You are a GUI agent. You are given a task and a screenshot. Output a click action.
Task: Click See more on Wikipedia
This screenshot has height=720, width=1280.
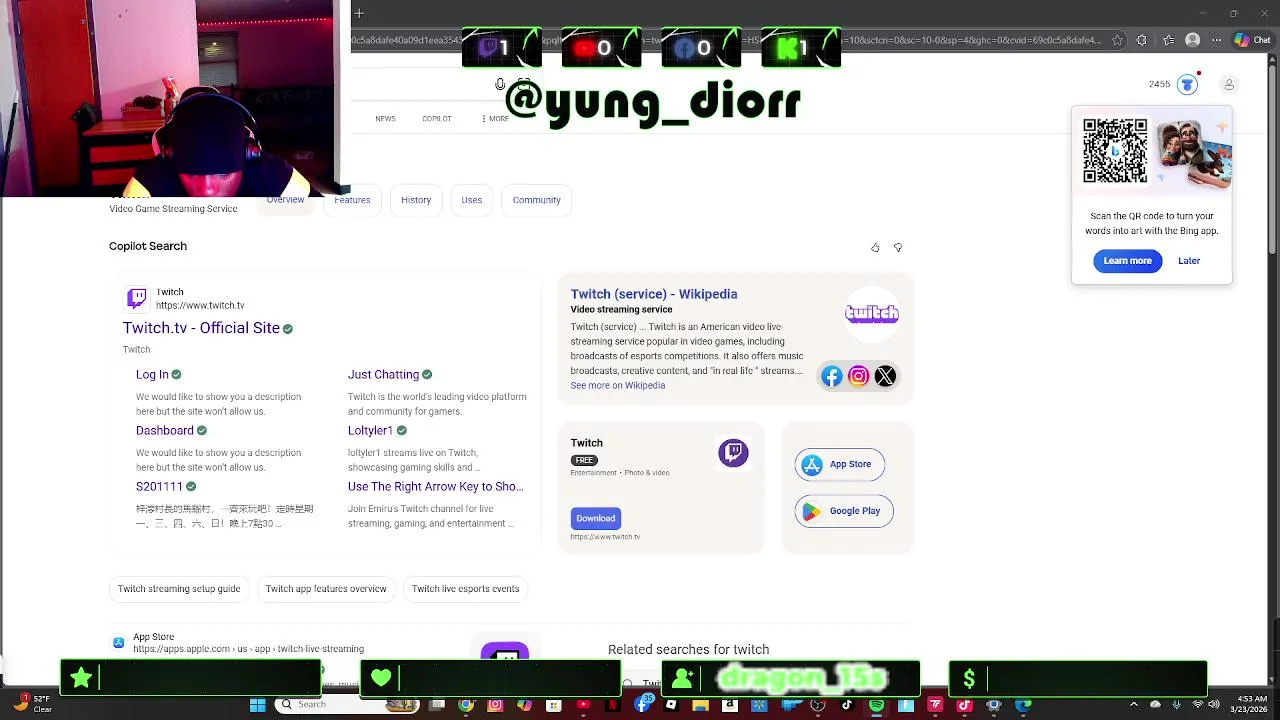coord(617,385)
